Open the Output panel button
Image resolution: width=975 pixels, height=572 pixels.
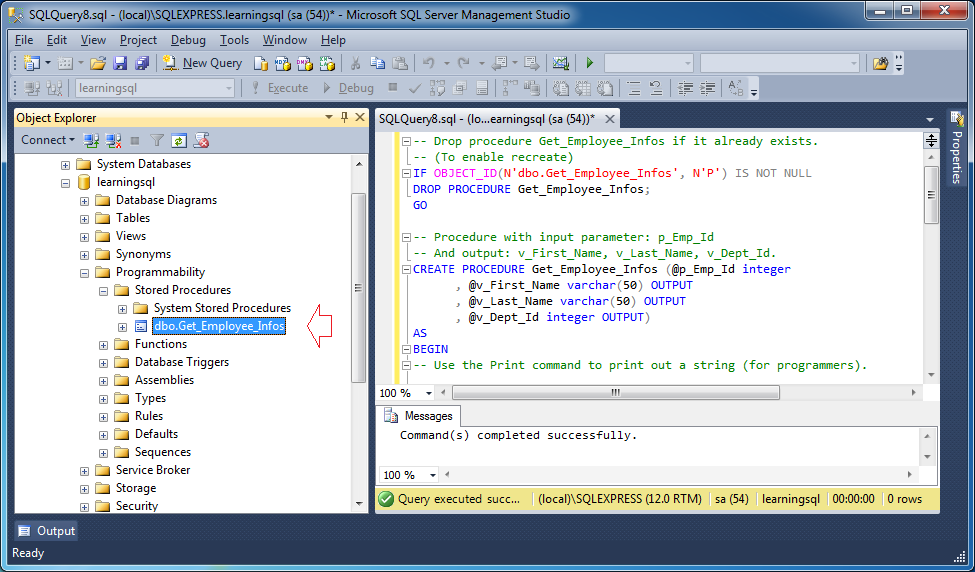point(47,531)
